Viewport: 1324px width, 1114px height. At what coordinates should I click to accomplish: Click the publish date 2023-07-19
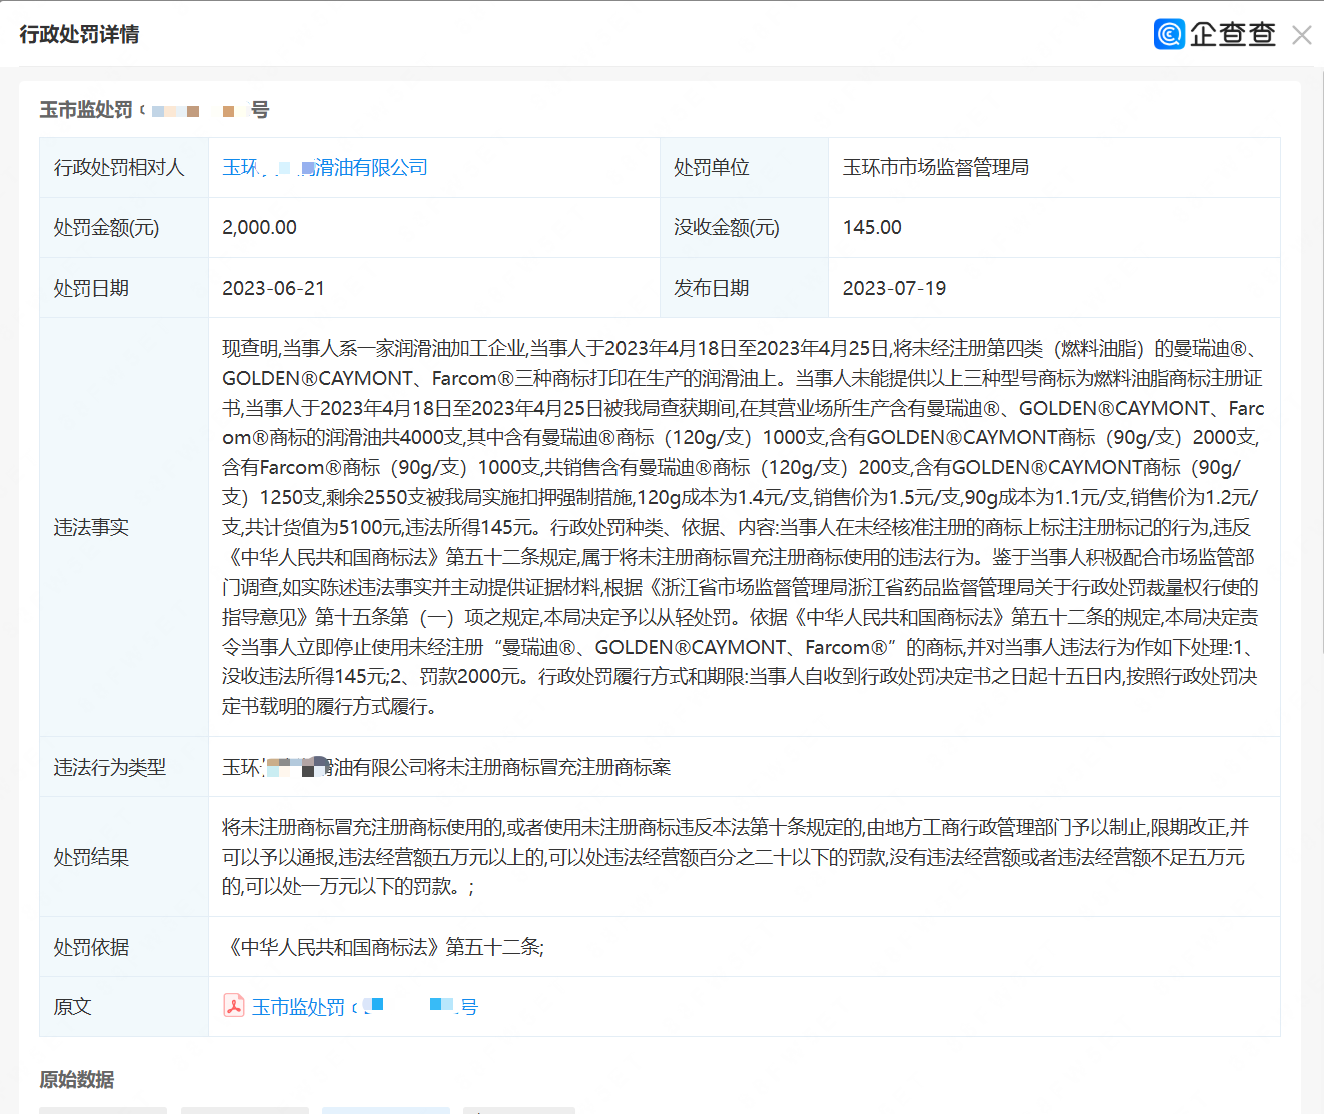click(x=894, y=288)
